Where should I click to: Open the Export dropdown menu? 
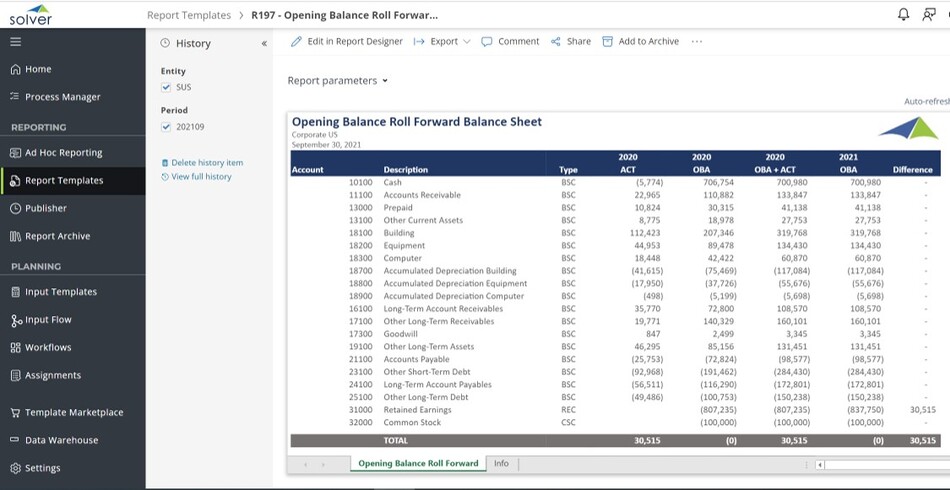point(442,42)
